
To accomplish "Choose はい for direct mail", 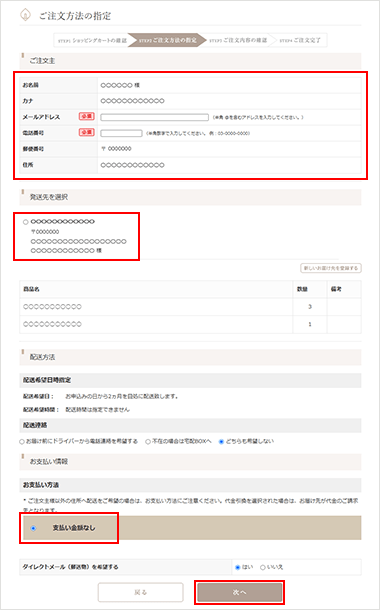I will (238, 567).
